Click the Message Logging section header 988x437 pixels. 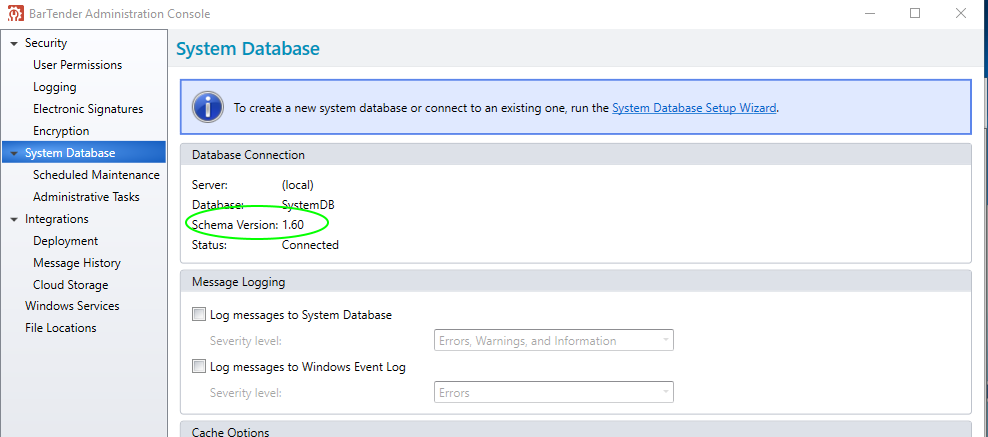click(576, 282)
